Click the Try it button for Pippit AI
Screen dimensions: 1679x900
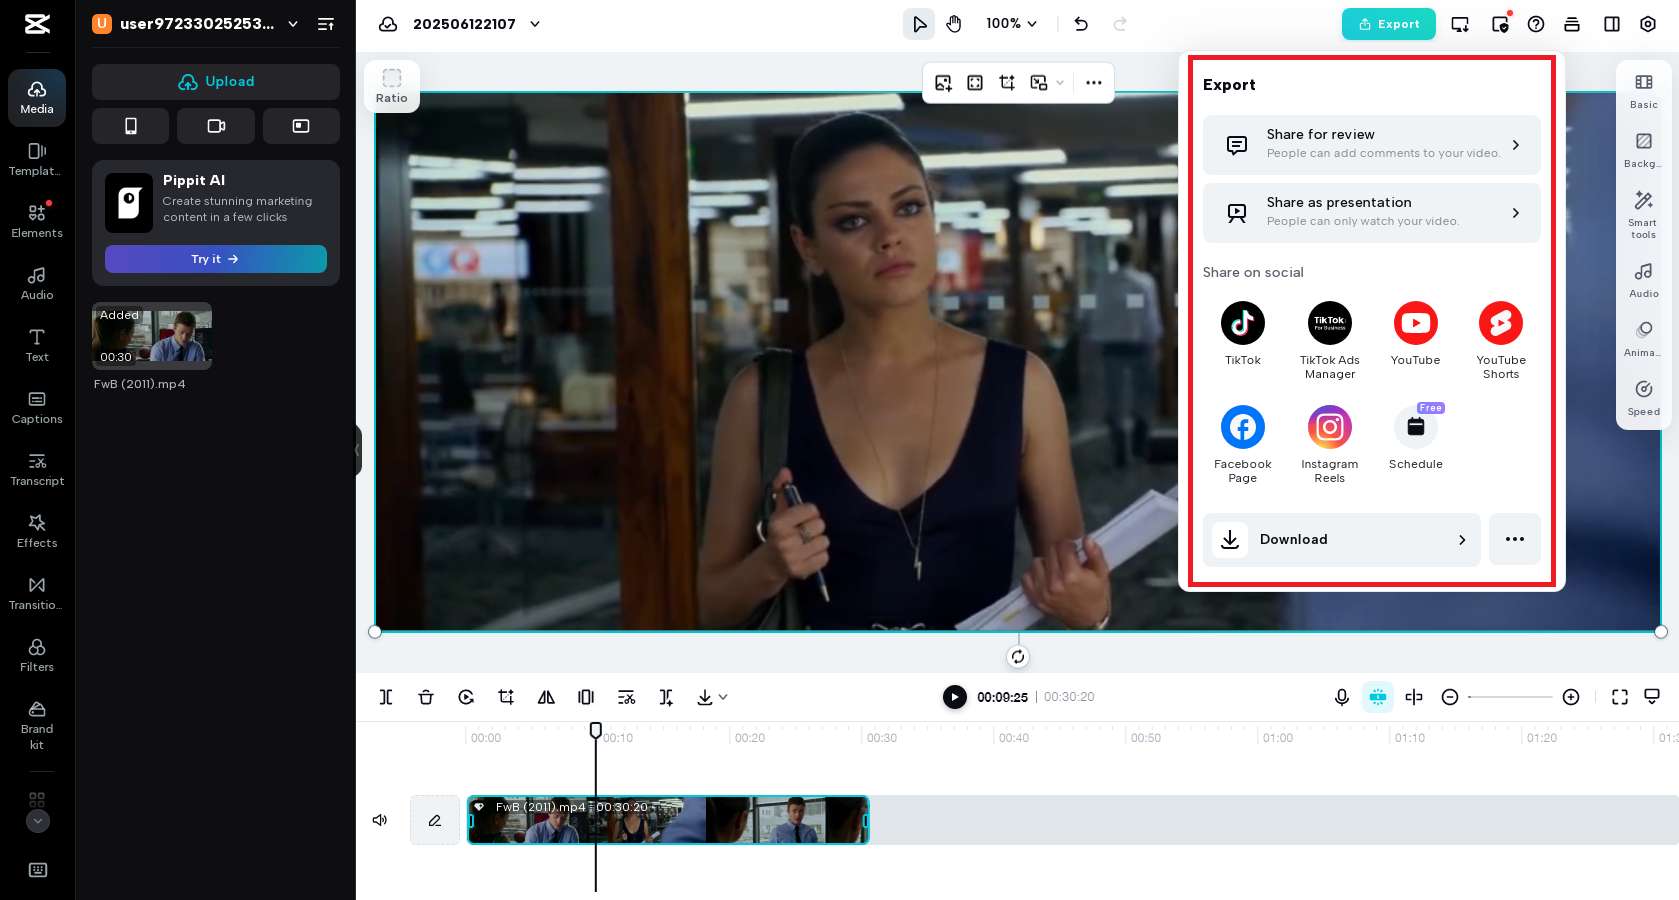point(215,258)
